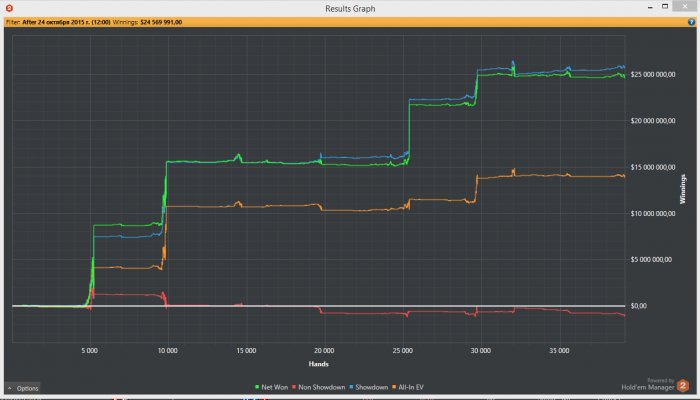Click the $10 000 000,00 y-axis label
Image resolution: width=700 pixels, height=400 pixels.
tap(653, 213)
